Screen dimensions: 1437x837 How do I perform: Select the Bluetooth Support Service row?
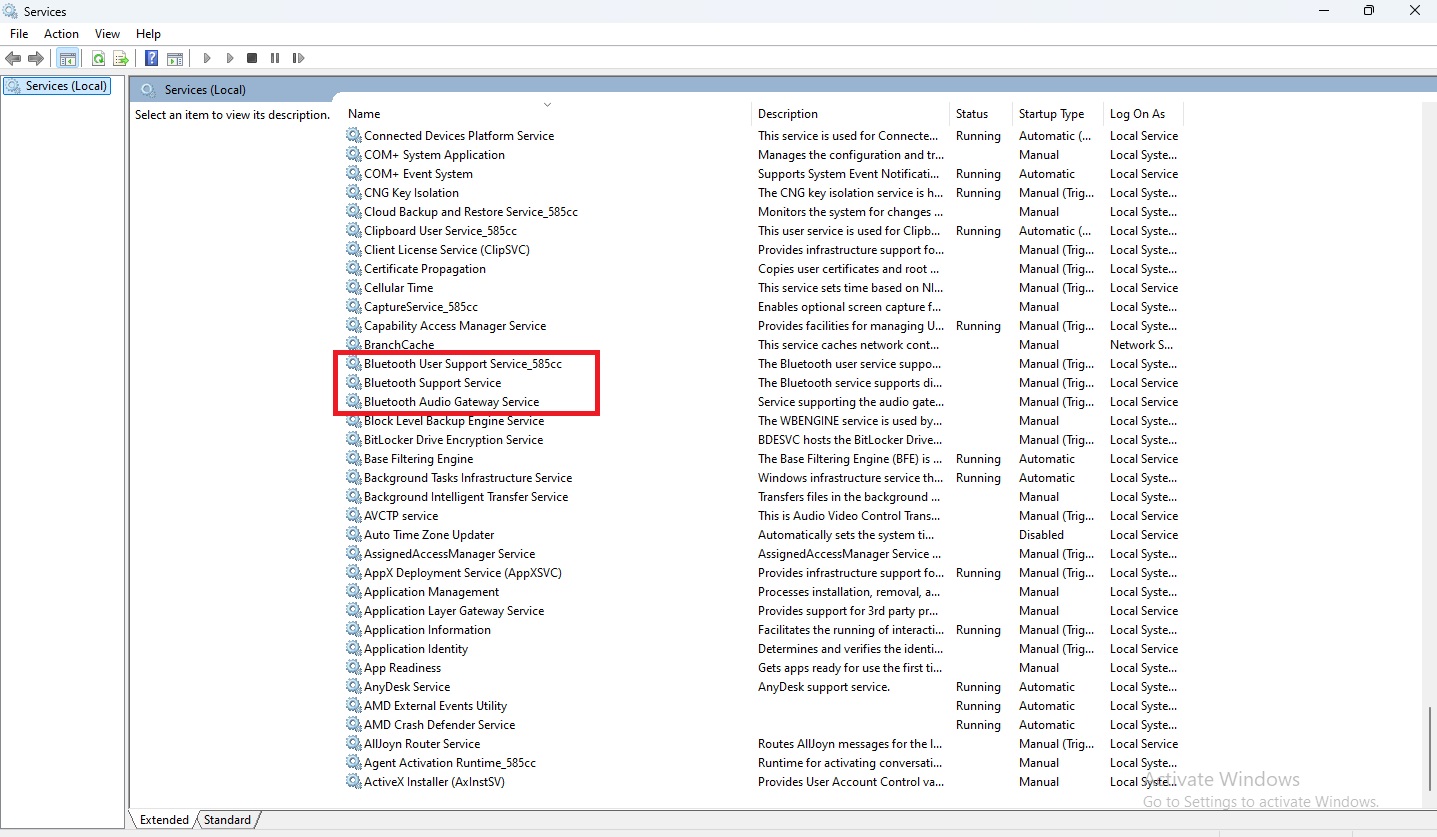pyautogui.click(x=432, y=383)
